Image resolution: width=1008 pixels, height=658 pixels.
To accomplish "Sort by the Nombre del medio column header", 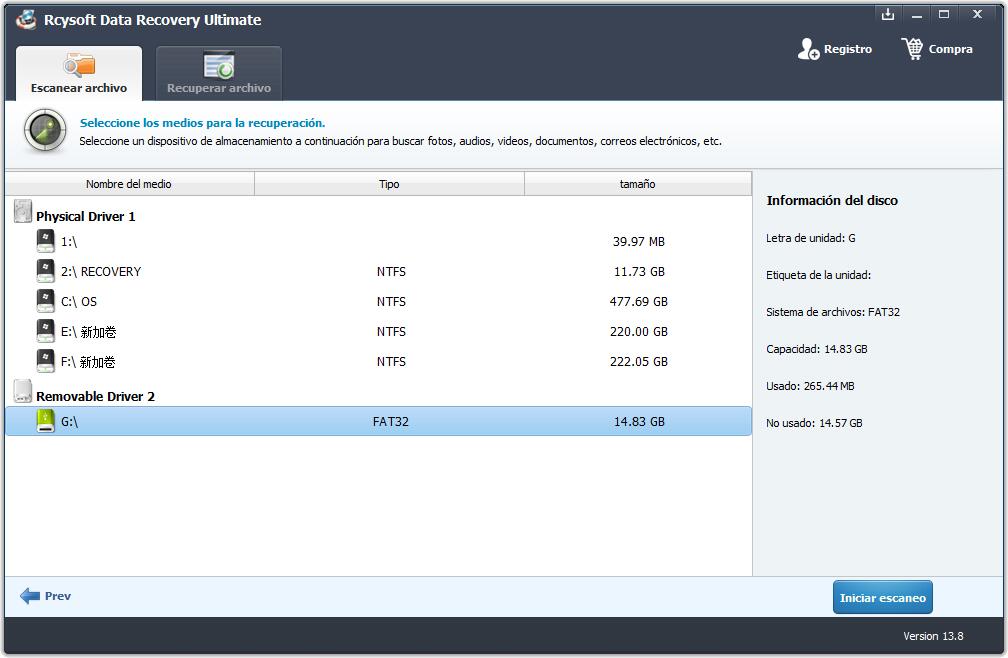I will (129, 184).
